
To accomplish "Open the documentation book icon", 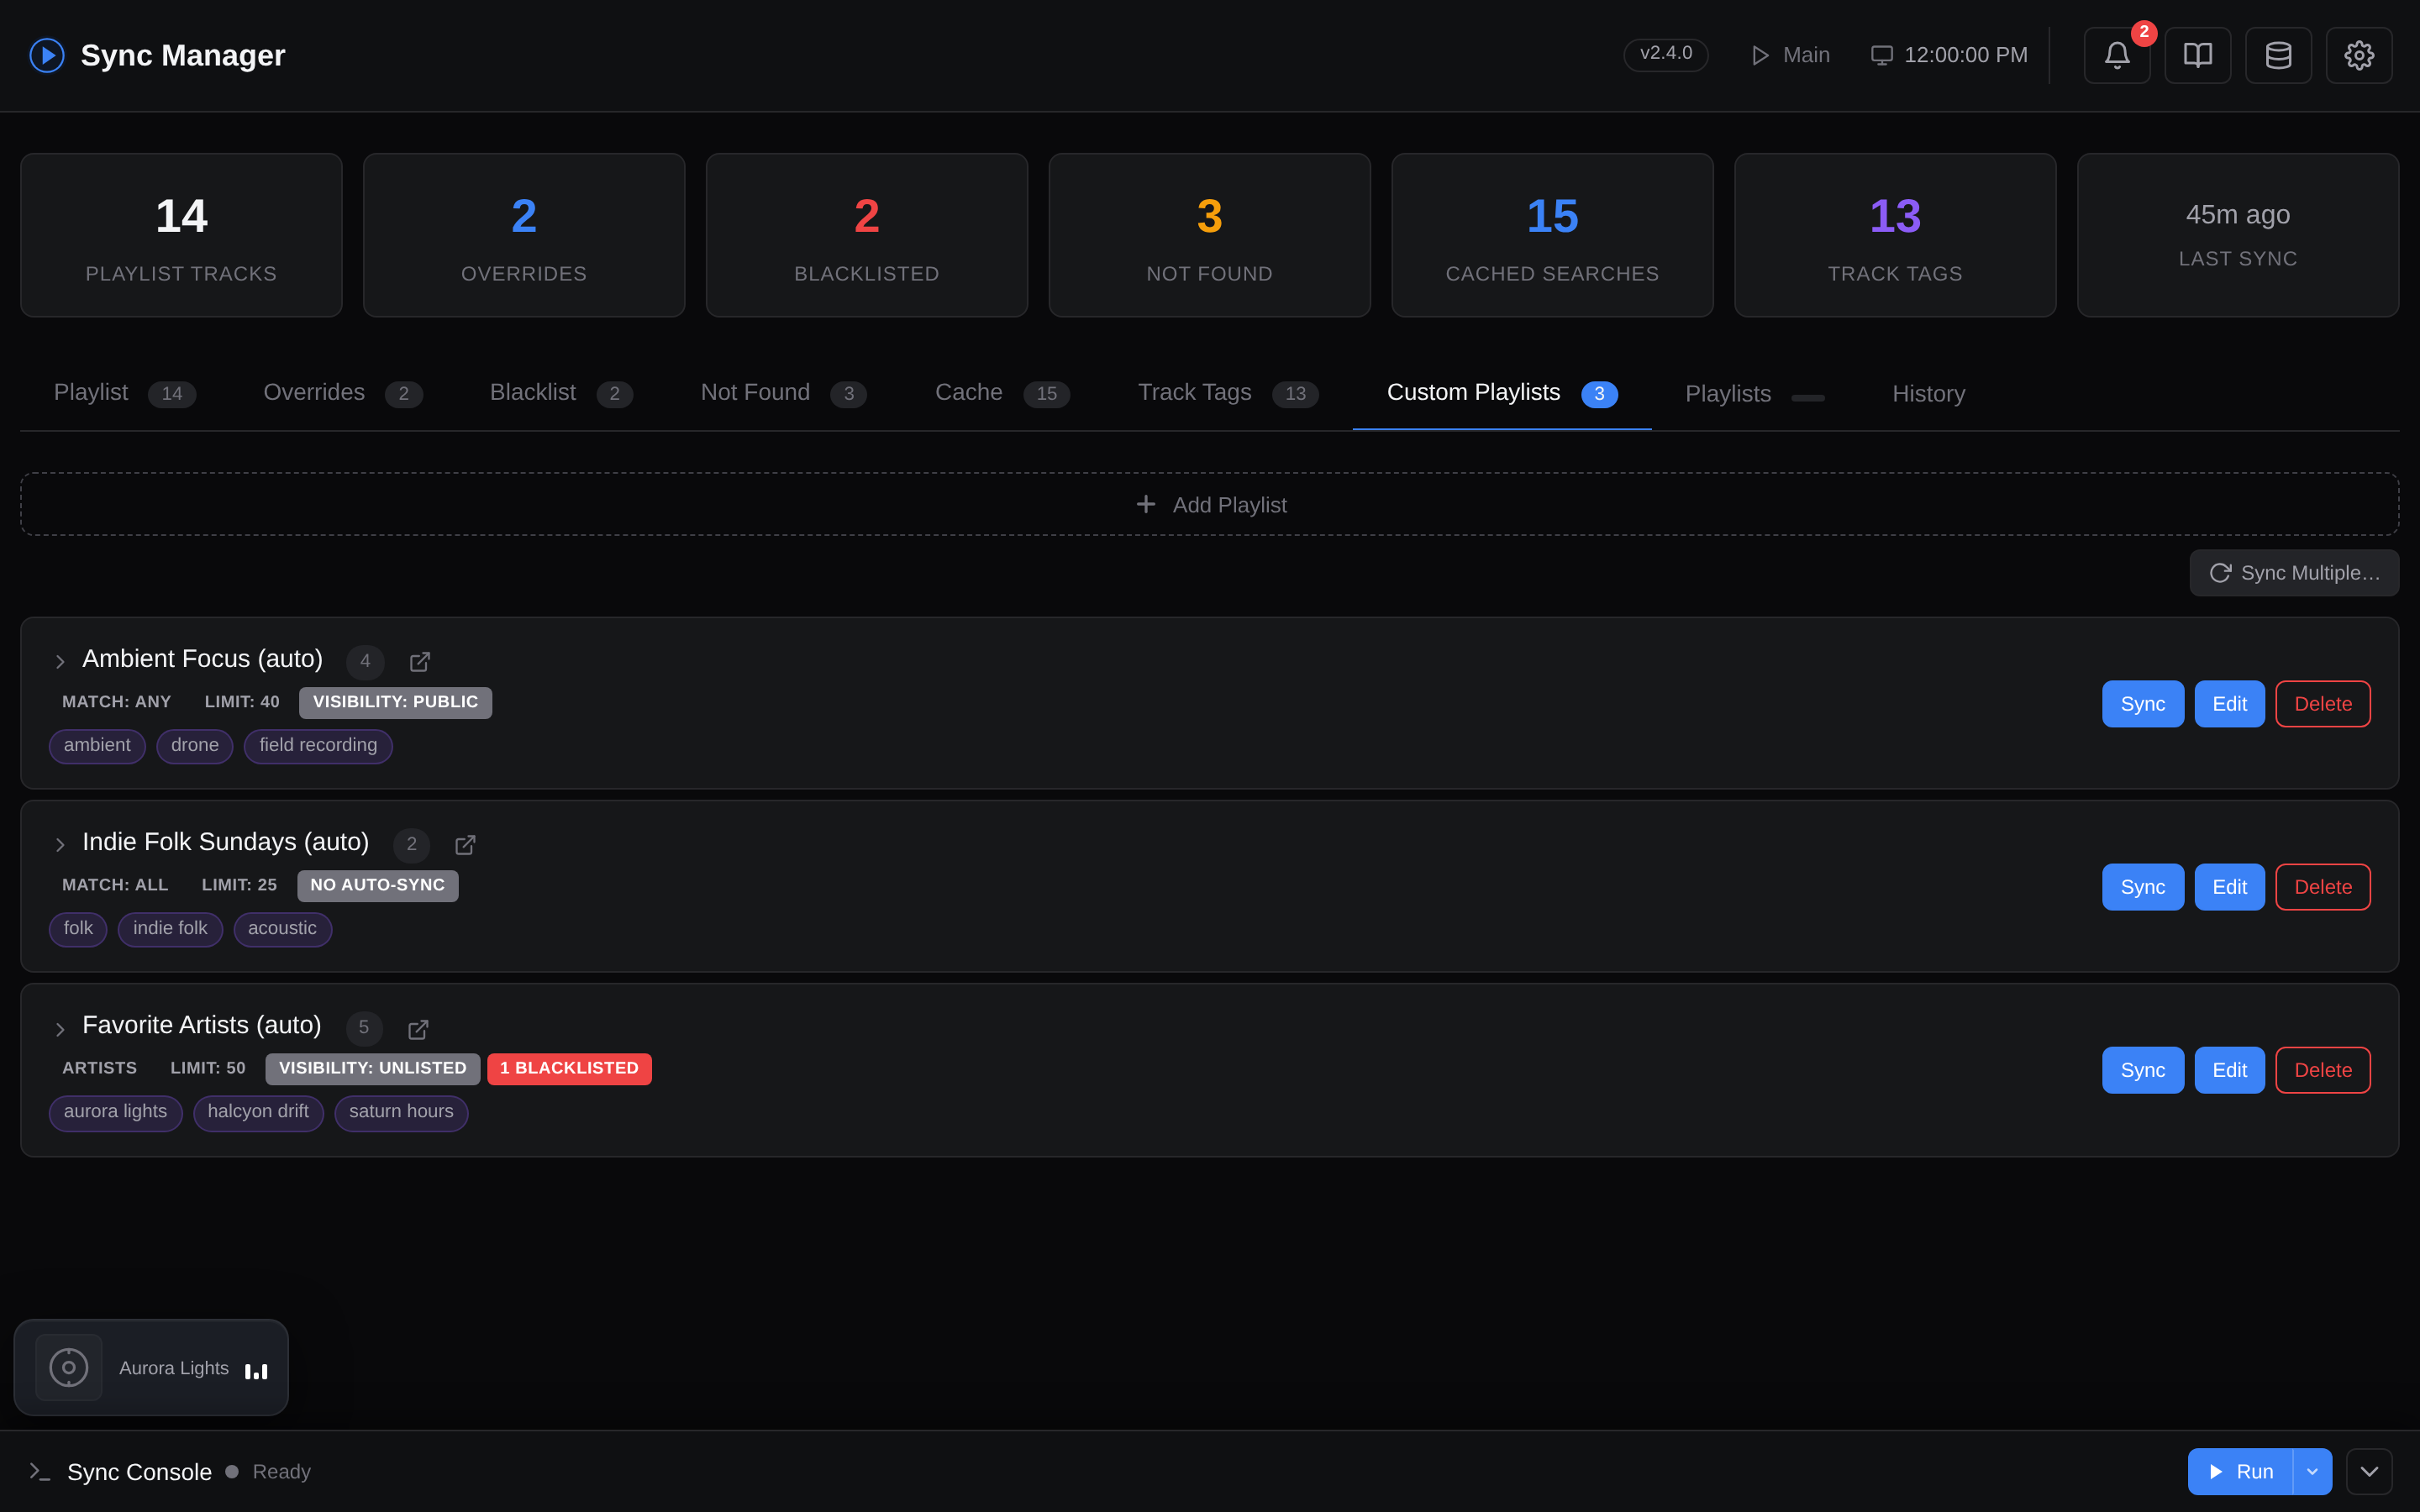I will coord(2197,55).
